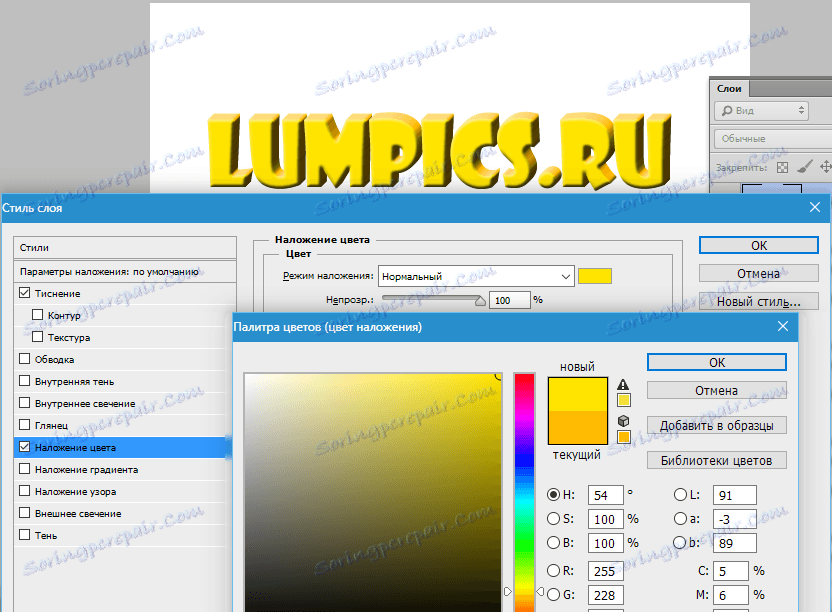This screenshot has height=612, width=832.
Task: Select the R red radio button
Action: point(553,571)
